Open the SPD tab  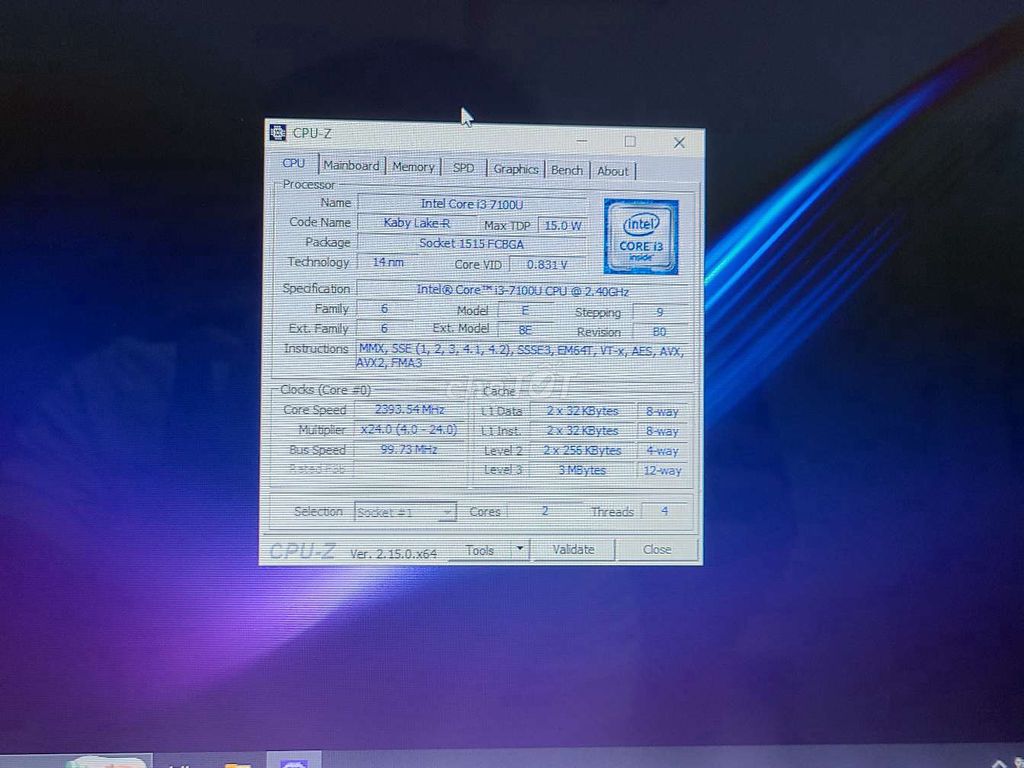pyautogui.click(x=463, y=168)
